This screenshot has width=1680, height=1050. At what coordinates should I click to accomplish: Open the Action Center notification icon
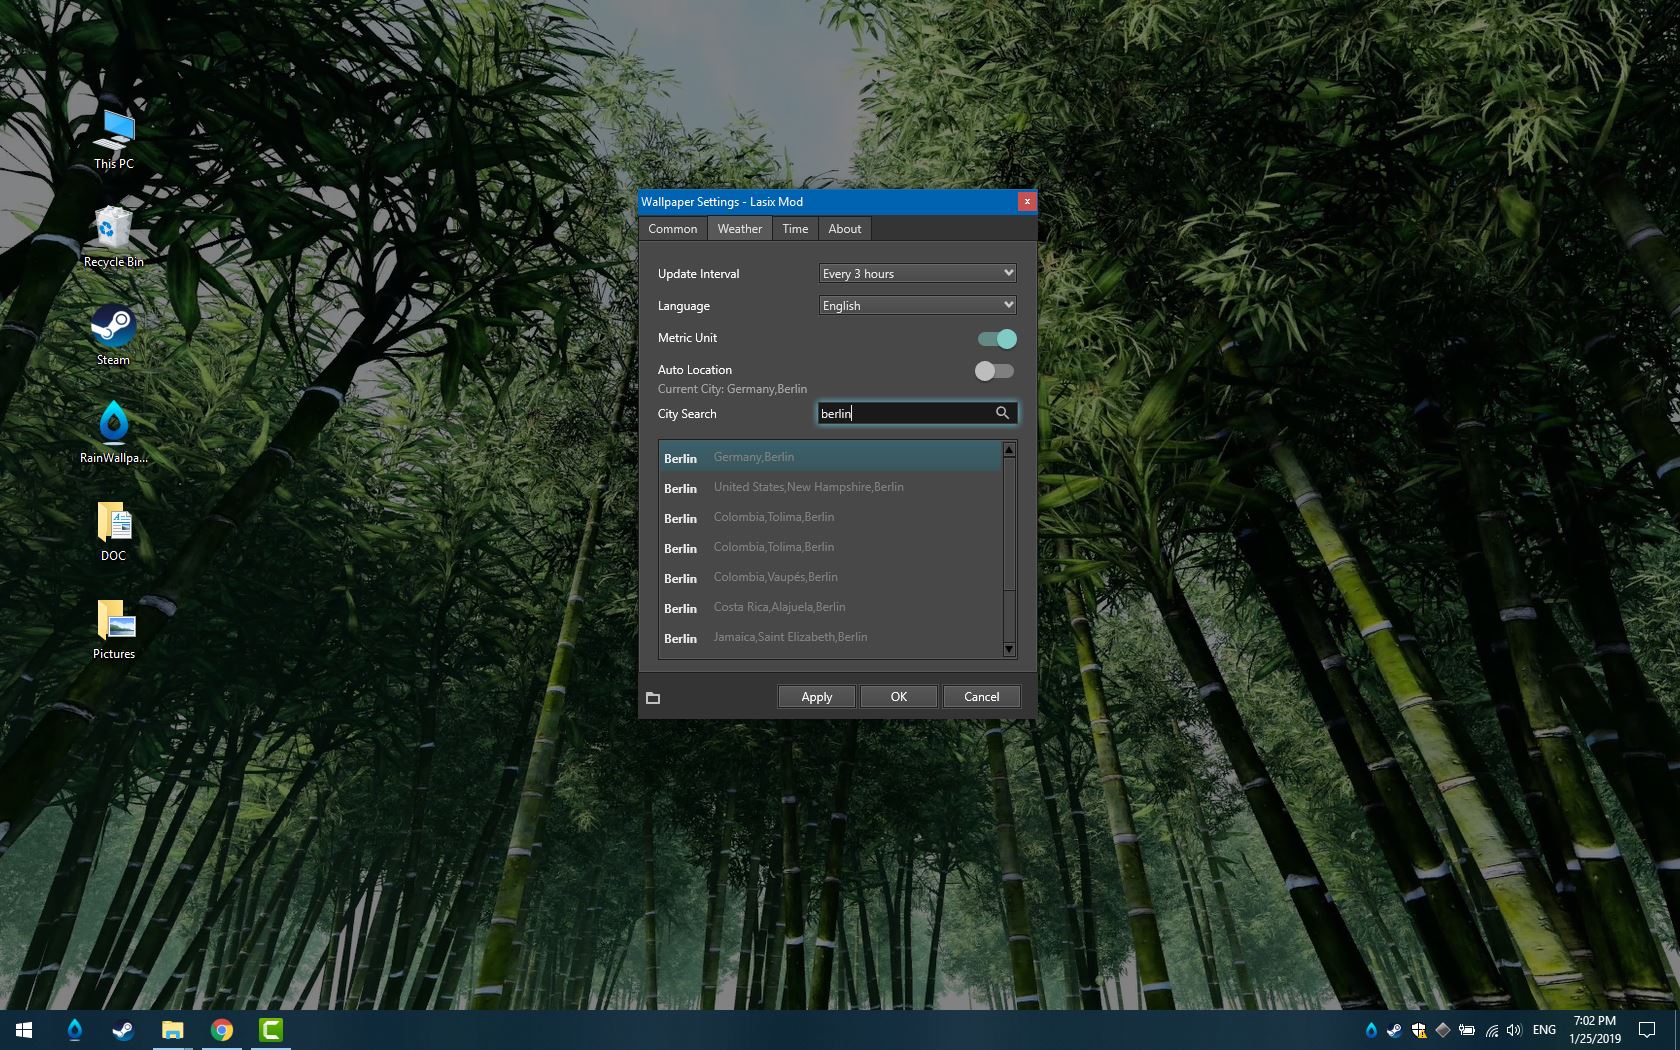(x=1649, y=1030)
